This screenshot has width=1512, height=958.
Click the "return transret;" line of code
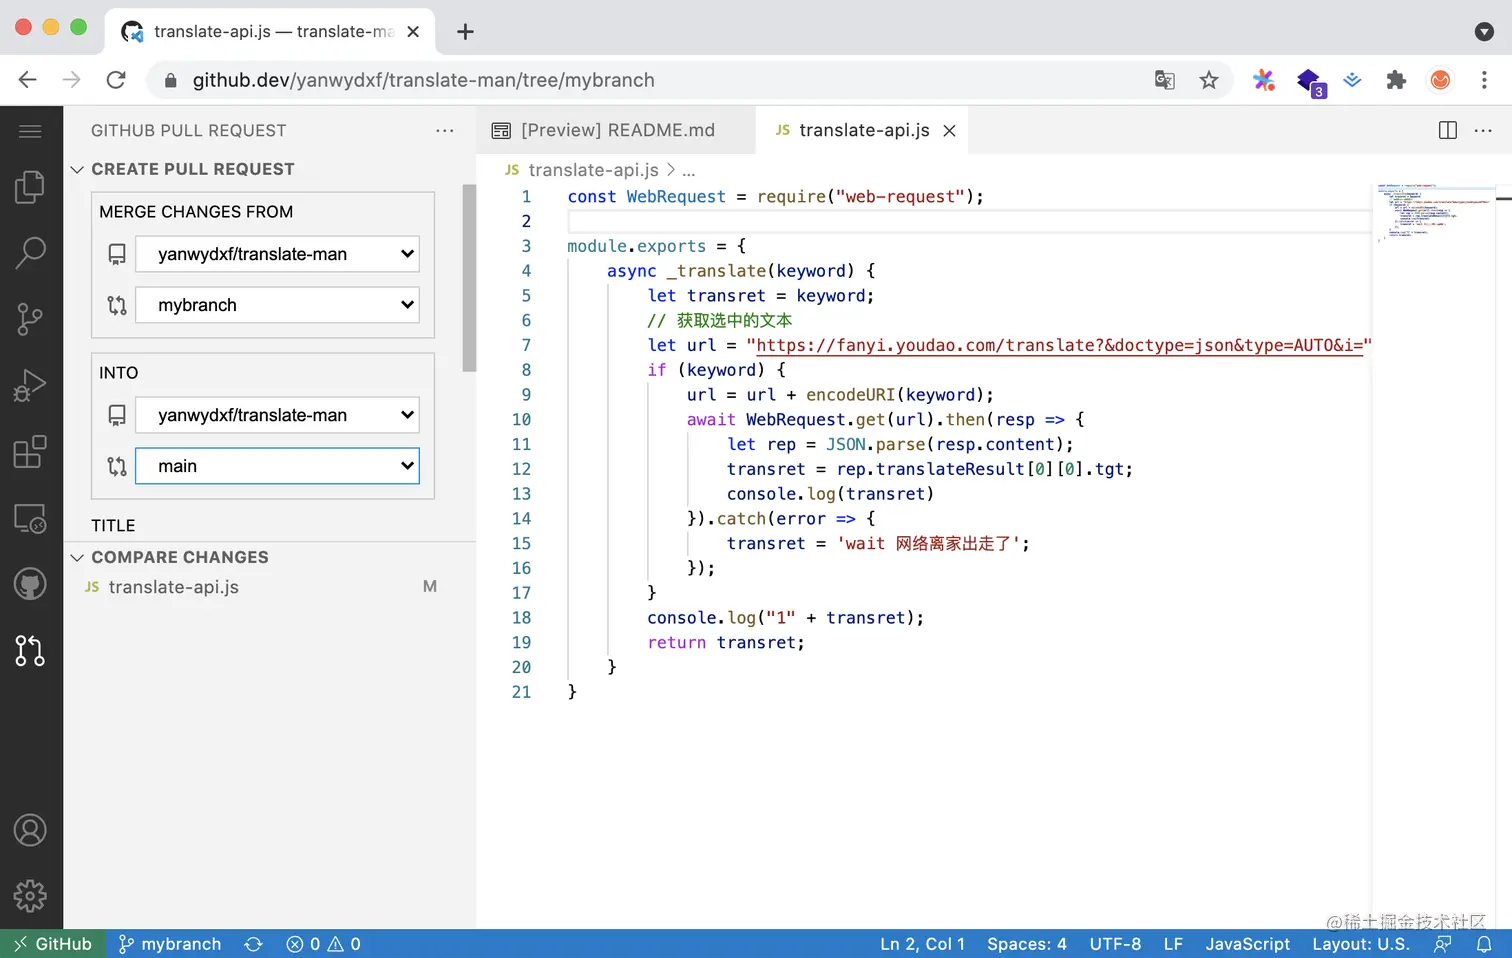click(x=725, y=642)
